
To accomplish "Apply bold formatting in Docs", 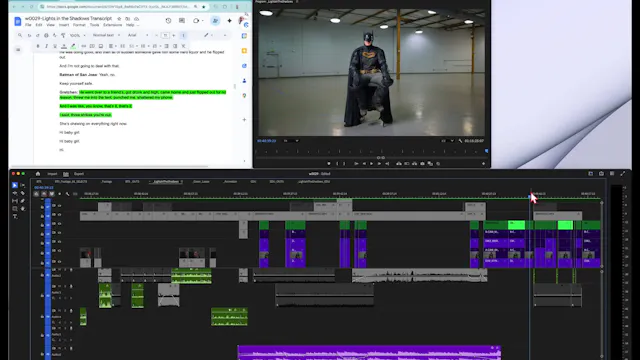I will pyautogui.click(x=38, y=46).
